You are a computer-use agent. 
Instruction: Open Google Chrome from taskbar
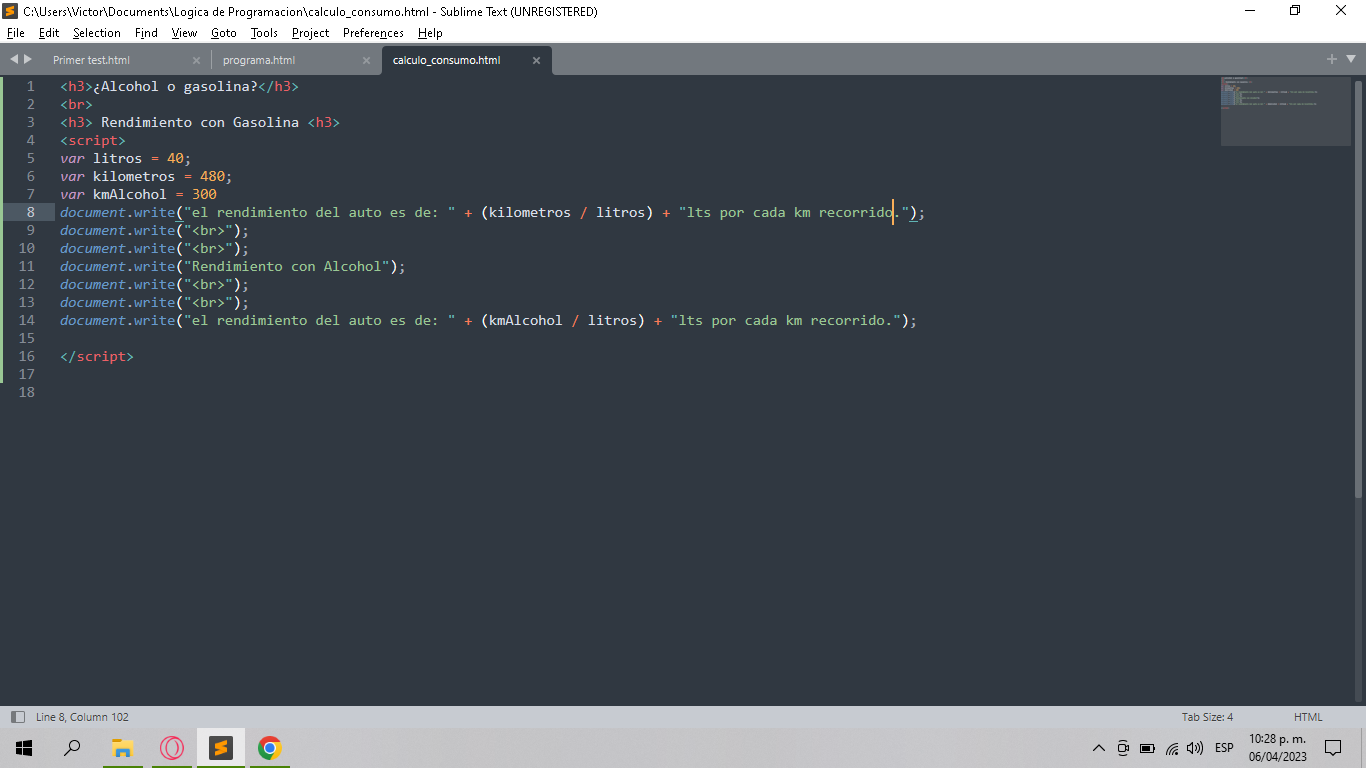tap(269, 747)
